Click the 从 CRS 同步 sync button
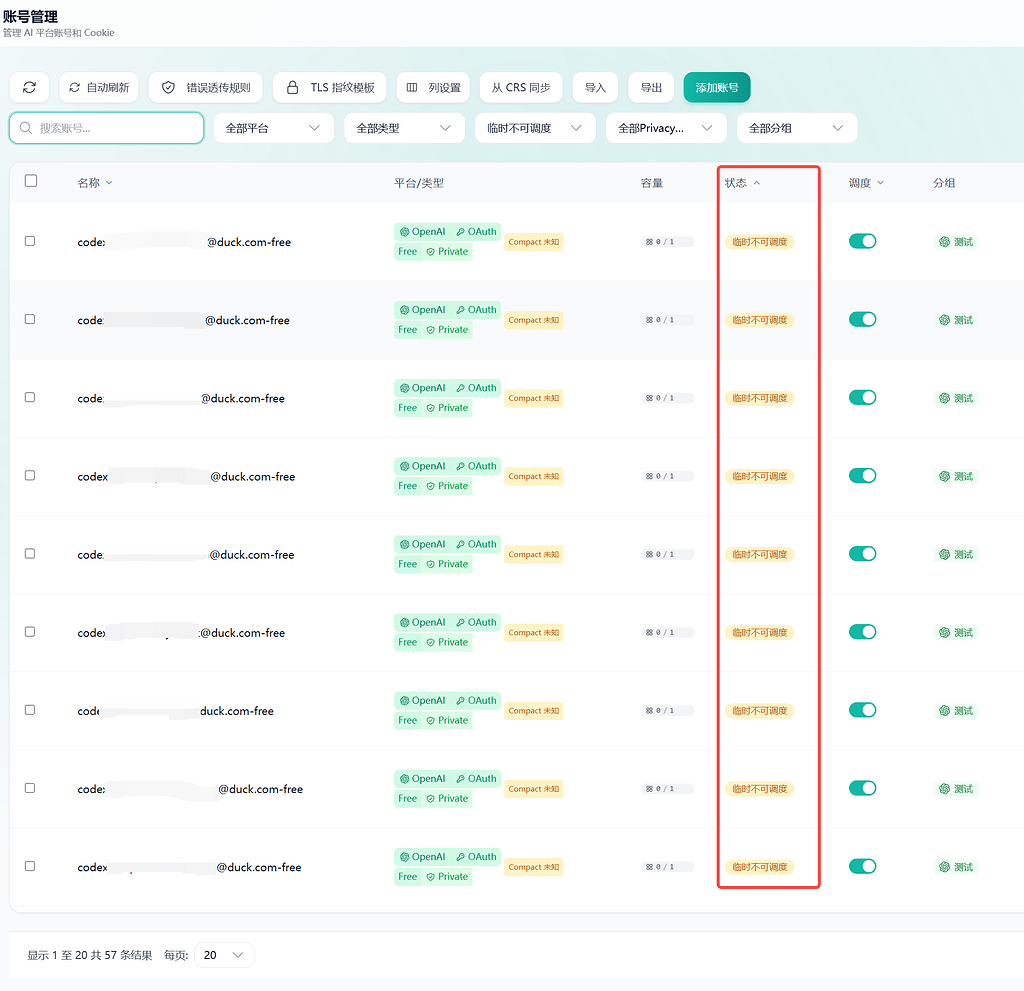This screenshot has width=1024, height=991. click(520, 88)
